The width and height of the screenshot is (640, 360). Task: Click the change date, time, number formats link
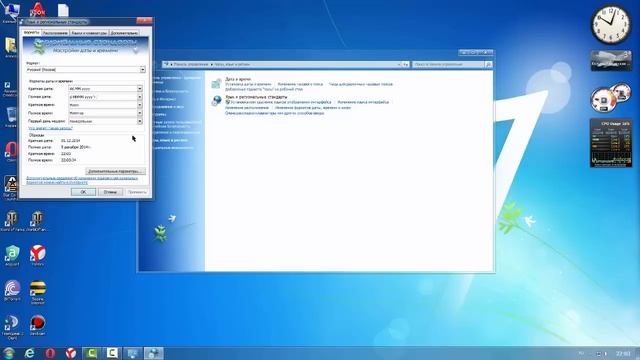313,108
